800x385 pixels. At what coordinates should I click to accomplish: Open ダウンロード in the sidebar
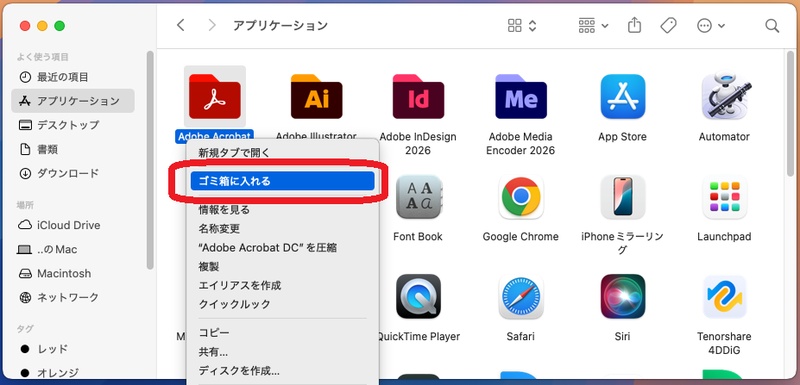pyautogui.click(x=73, y=173)
